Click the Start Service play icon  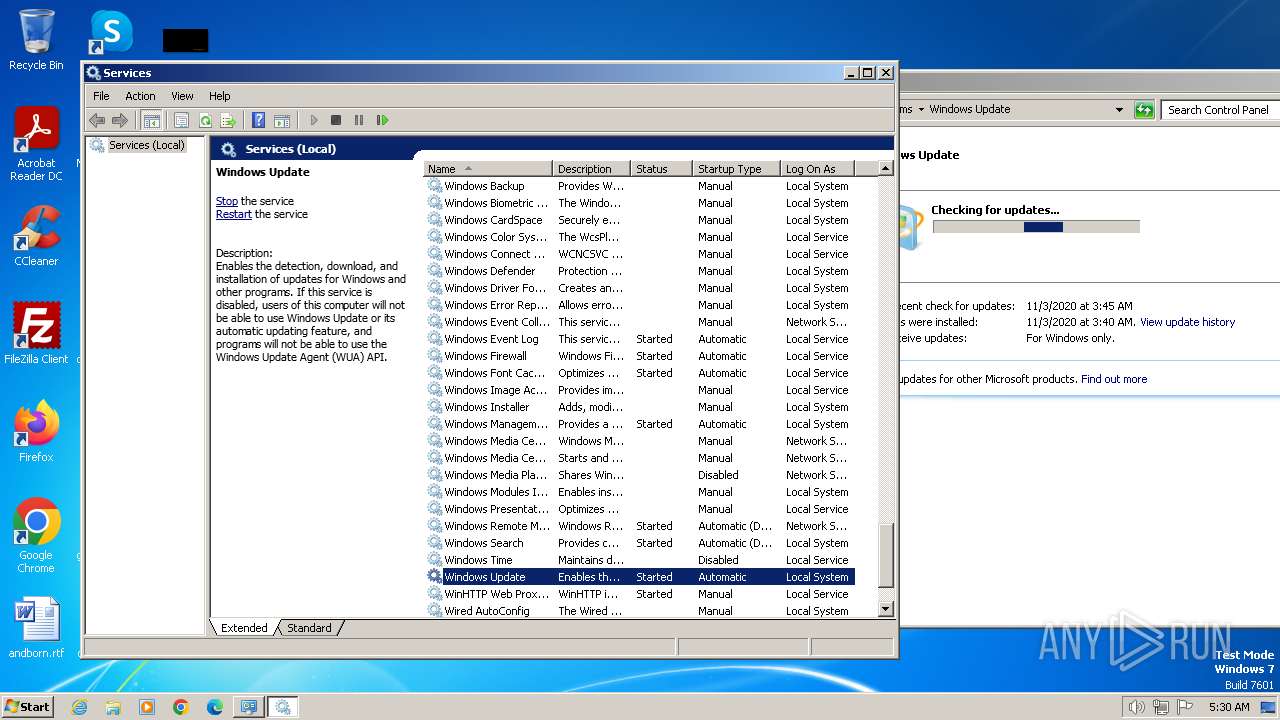(313, 120)
